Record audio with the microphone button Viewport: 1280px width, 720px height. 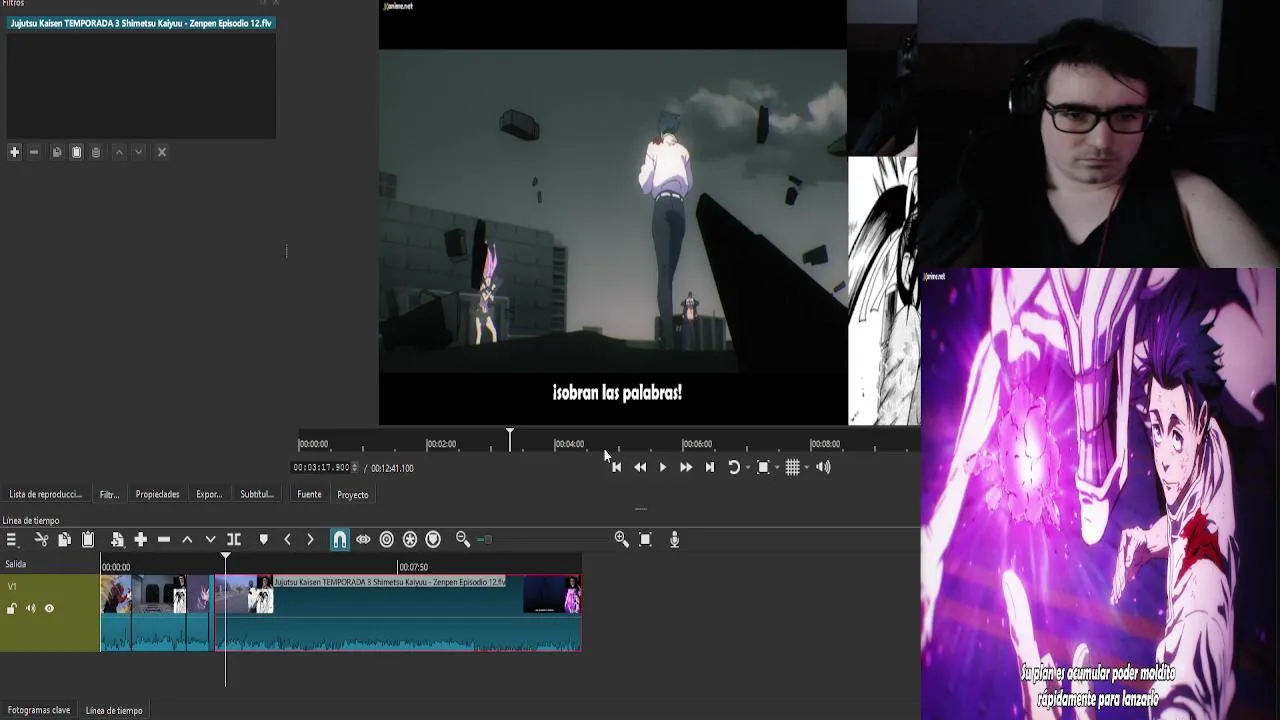pos(674,539)
